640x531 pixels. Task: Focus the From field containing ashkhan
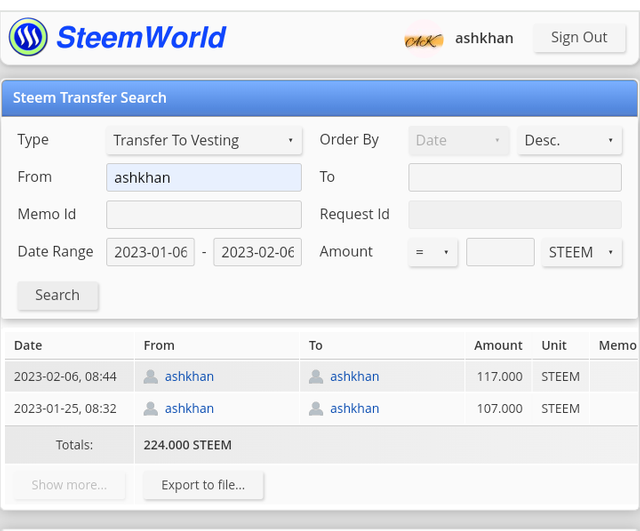[x=204, y=178]
